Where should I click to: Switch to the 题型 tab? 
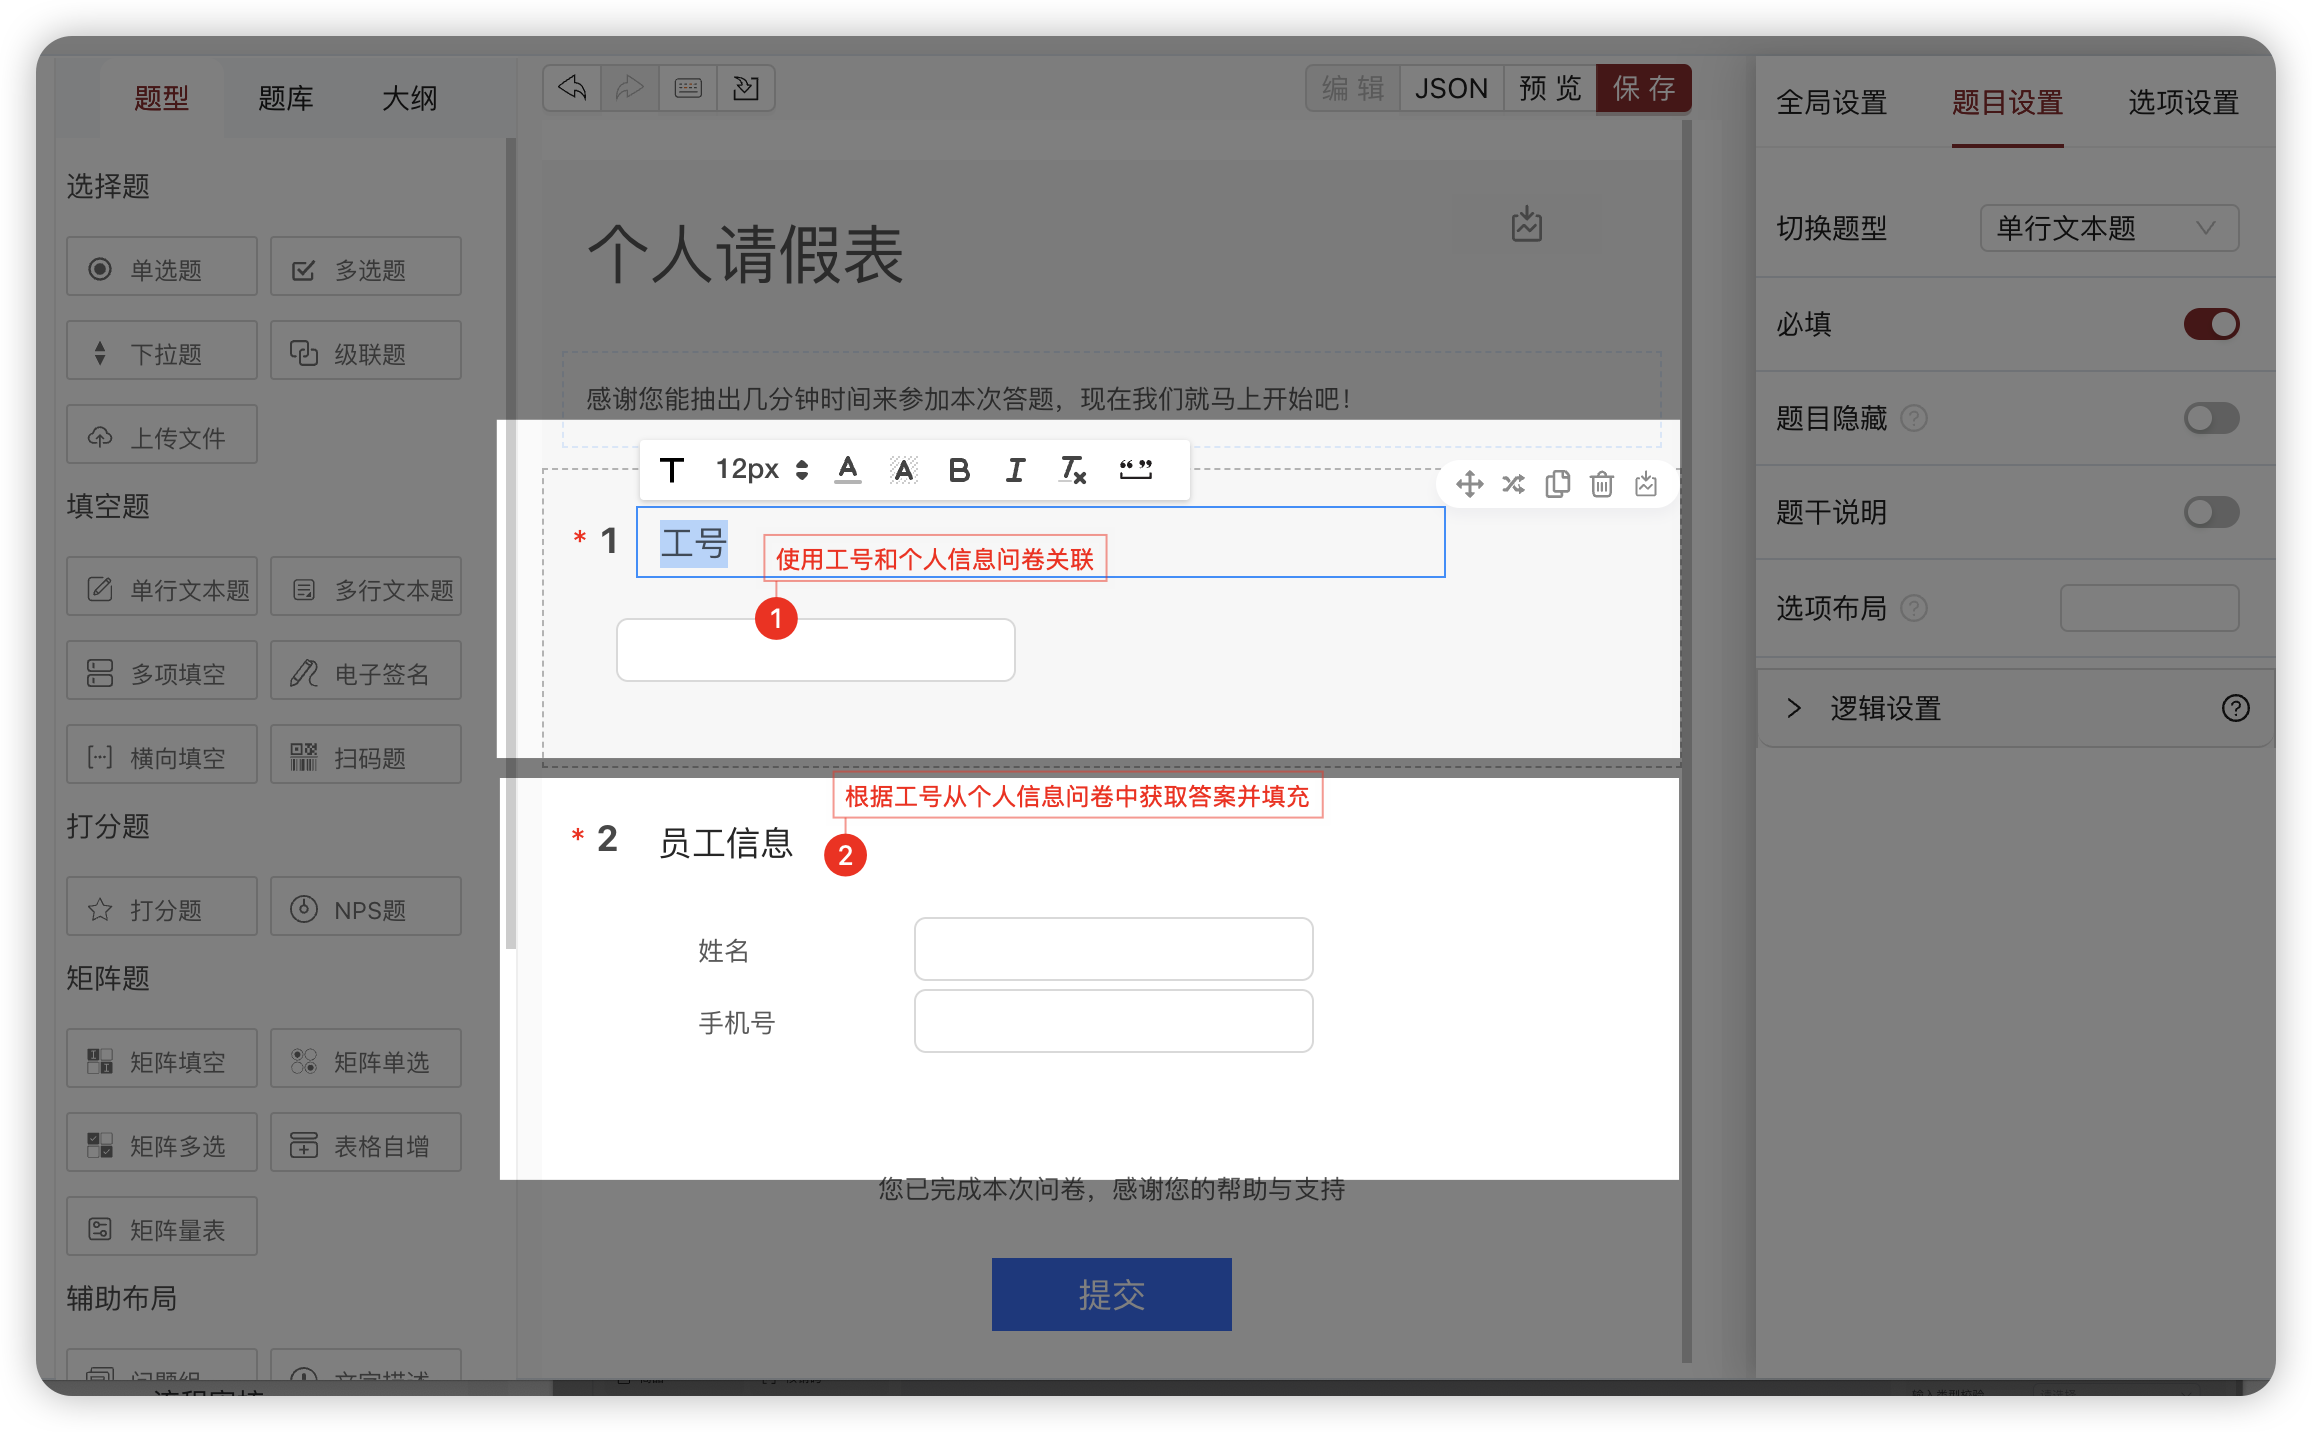[x=162, y=98]
